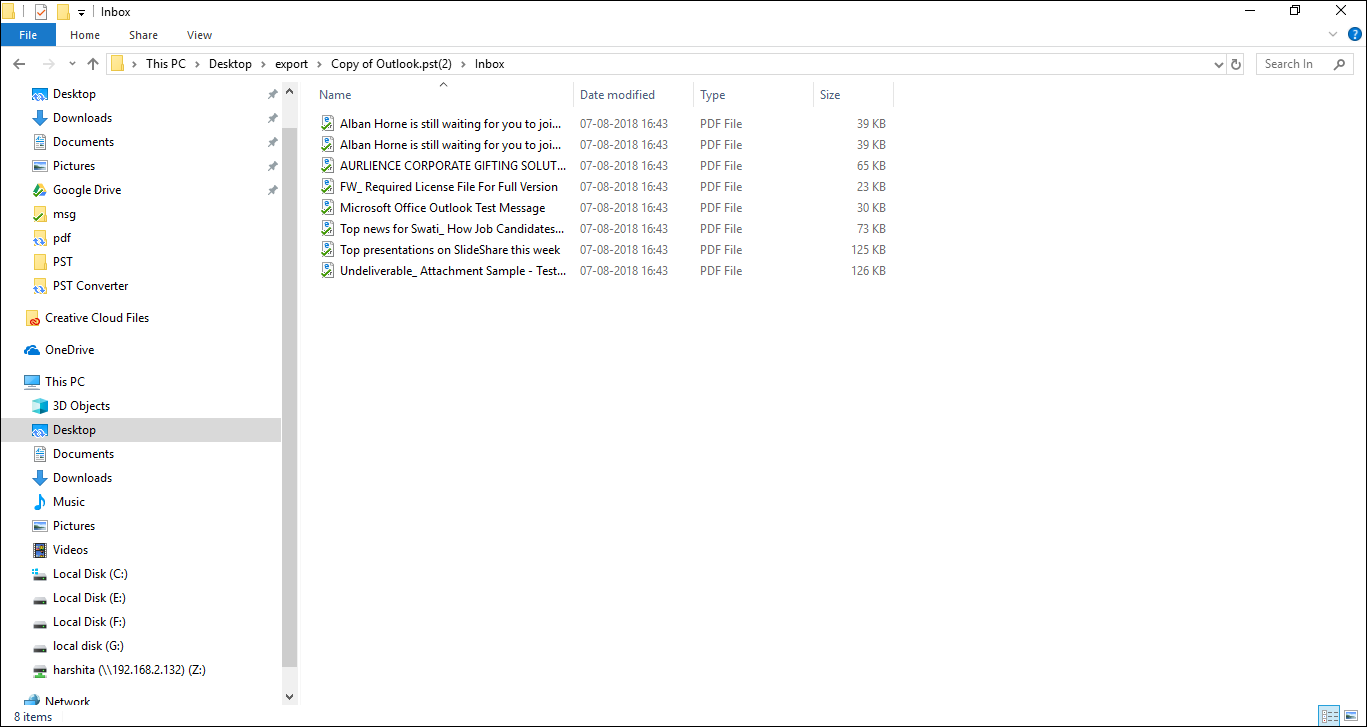Click Desktop in the address breadcrumb
Viewport: 1367px width, 727px height.
click(230, 64)
